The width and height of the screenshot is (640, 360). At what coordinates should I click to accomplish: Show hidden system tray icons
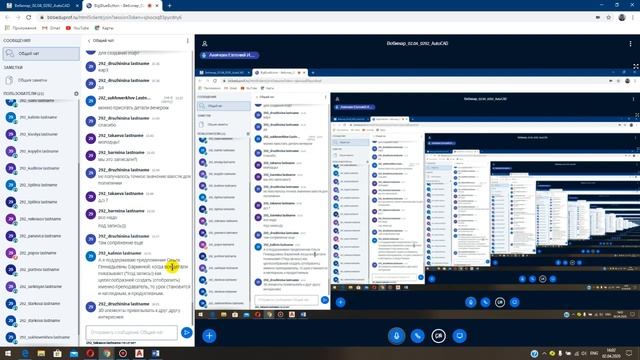[544, 353]
